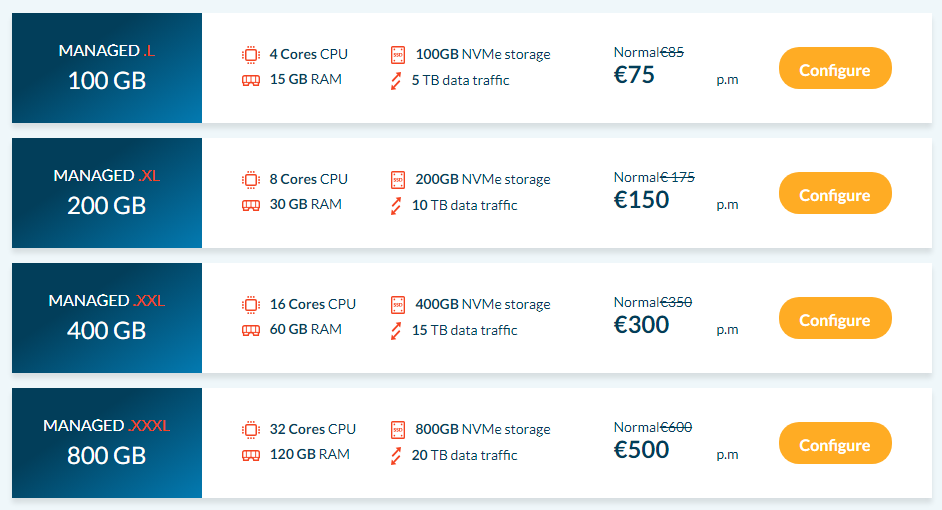This screenshot has width=942, height=510.
Task: Click the SSD icon beside 100GB NVMe storage
Action: (398, 55)
